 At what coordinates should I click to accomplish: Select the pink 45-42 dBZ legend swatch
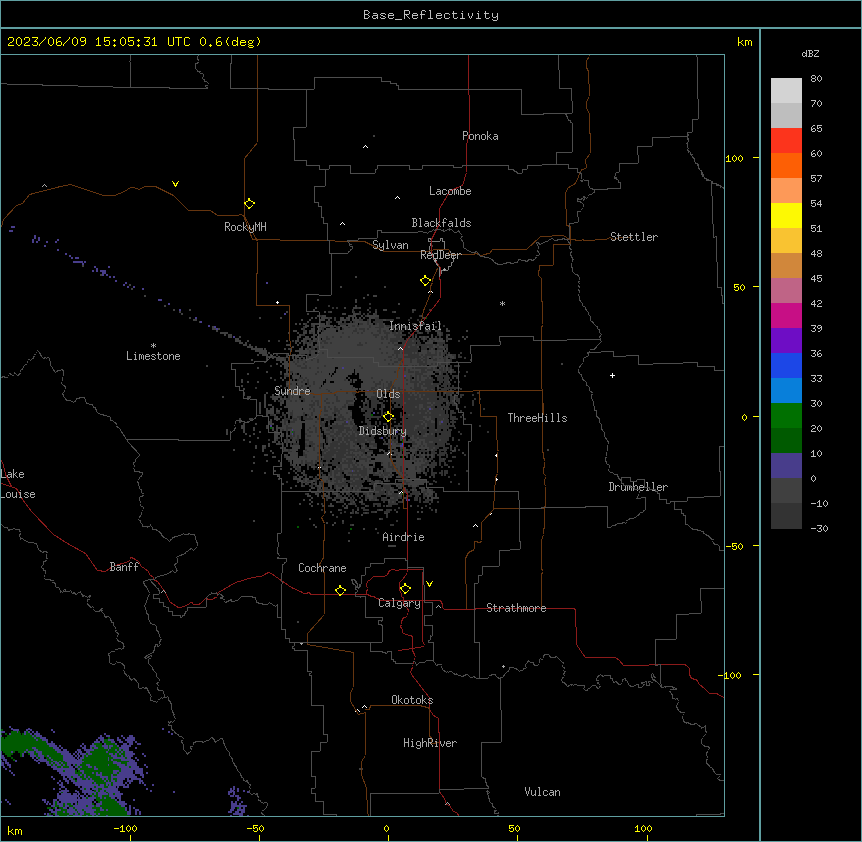click(x=786, y=291)
